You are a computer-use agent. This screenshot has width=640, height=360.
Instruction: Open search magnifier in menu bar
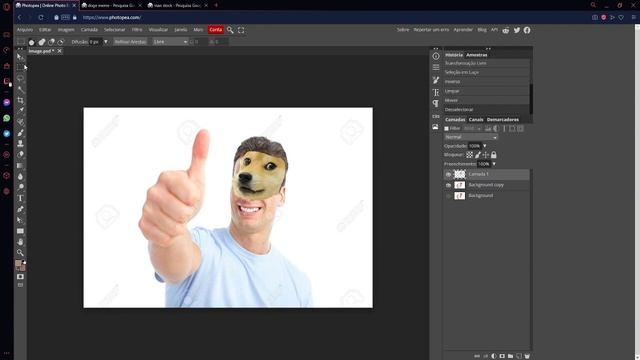click(x=230, y=30)
